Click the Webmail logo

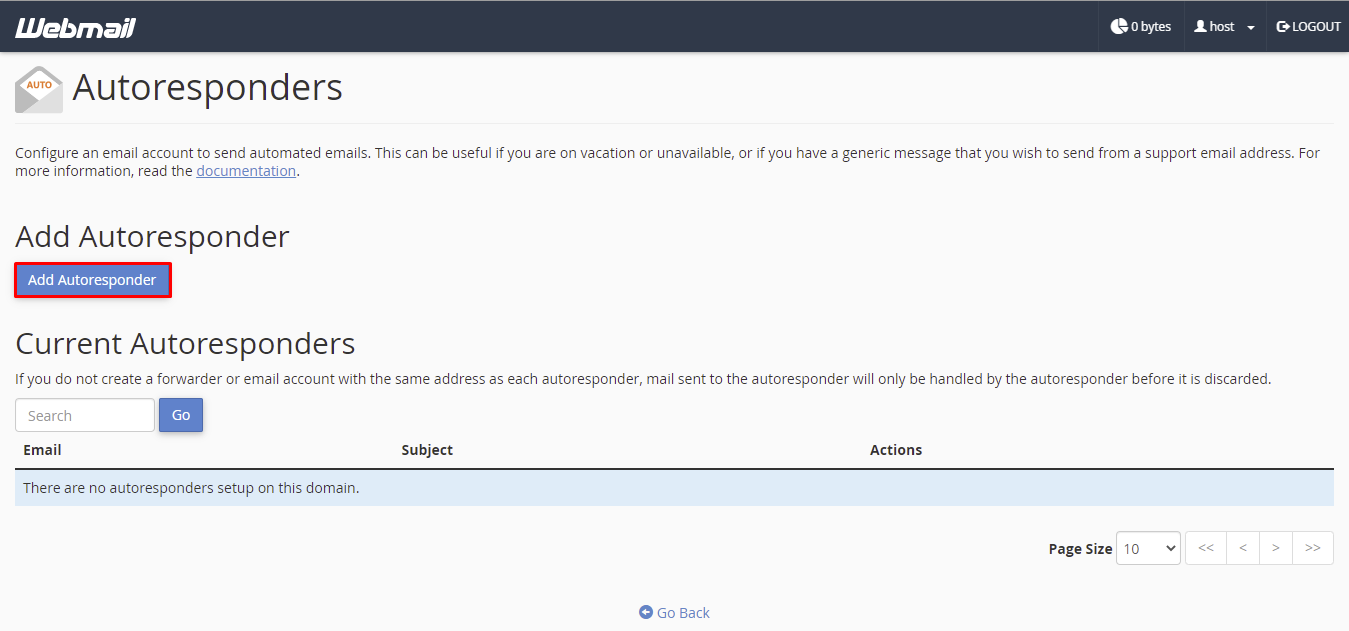pyautogui.click(x=75, y=27)
